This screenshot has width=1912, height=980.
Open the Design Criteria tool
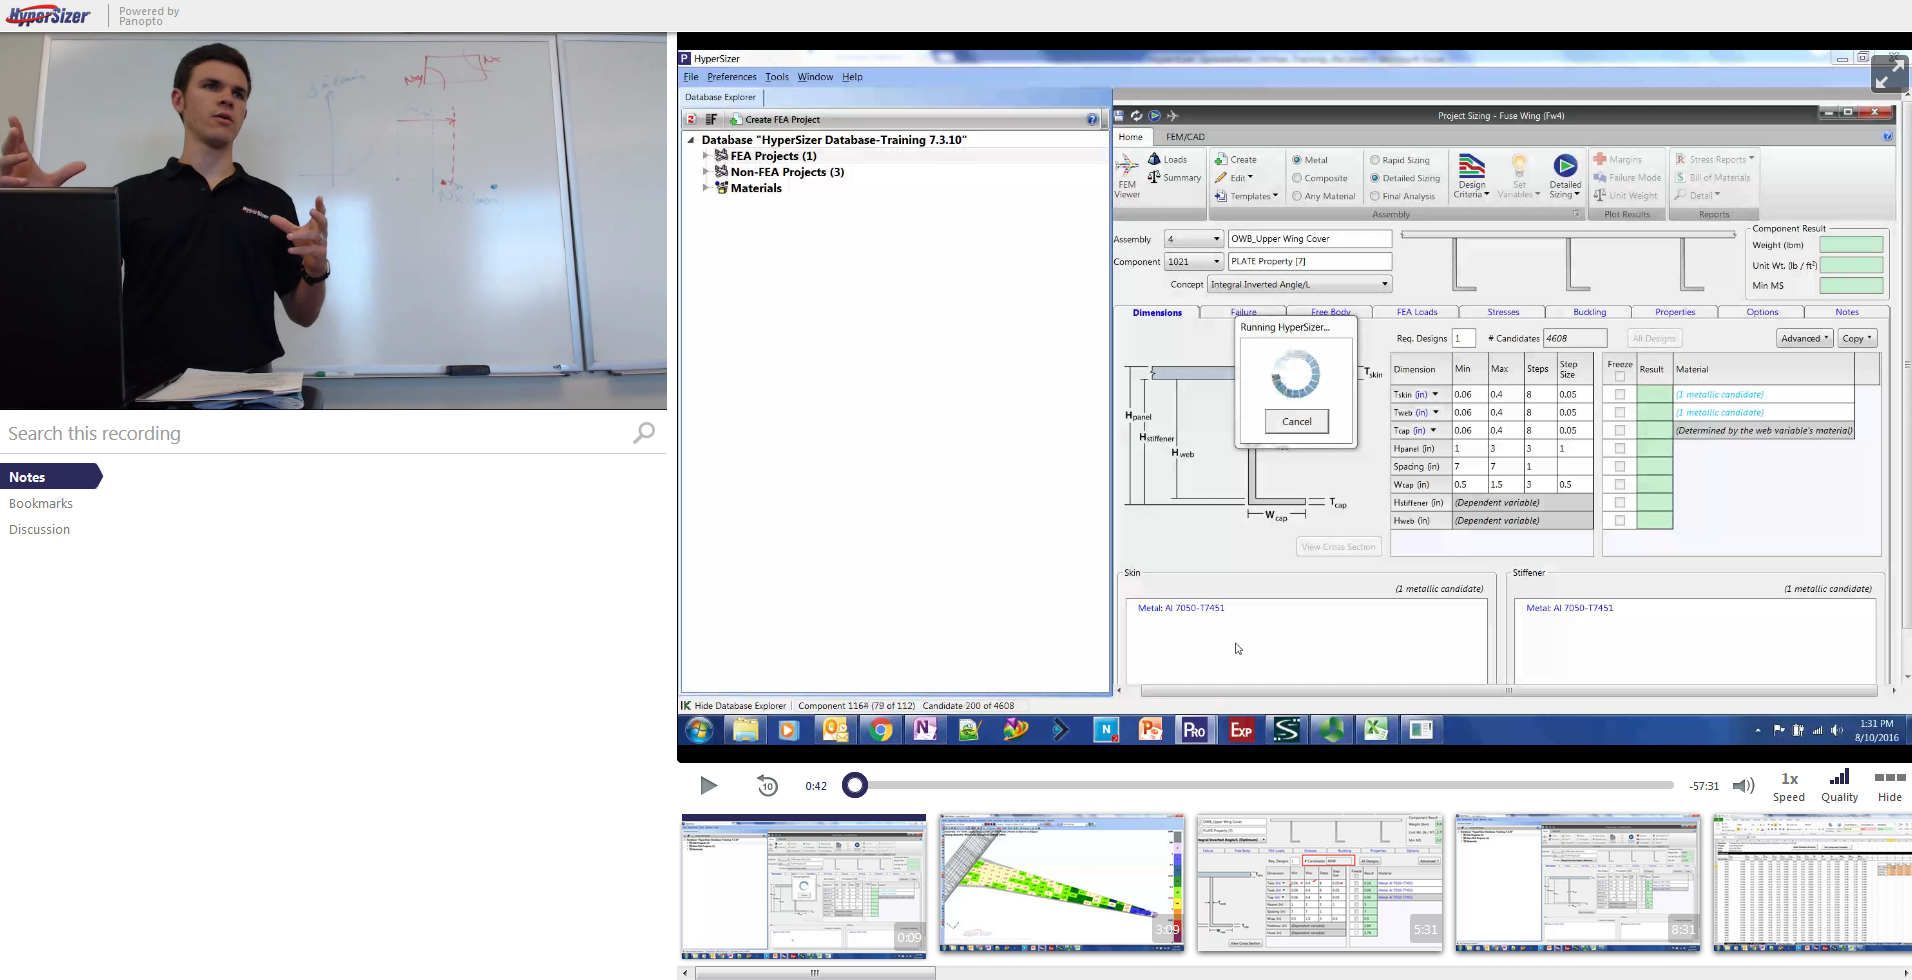pos(1471,176)
